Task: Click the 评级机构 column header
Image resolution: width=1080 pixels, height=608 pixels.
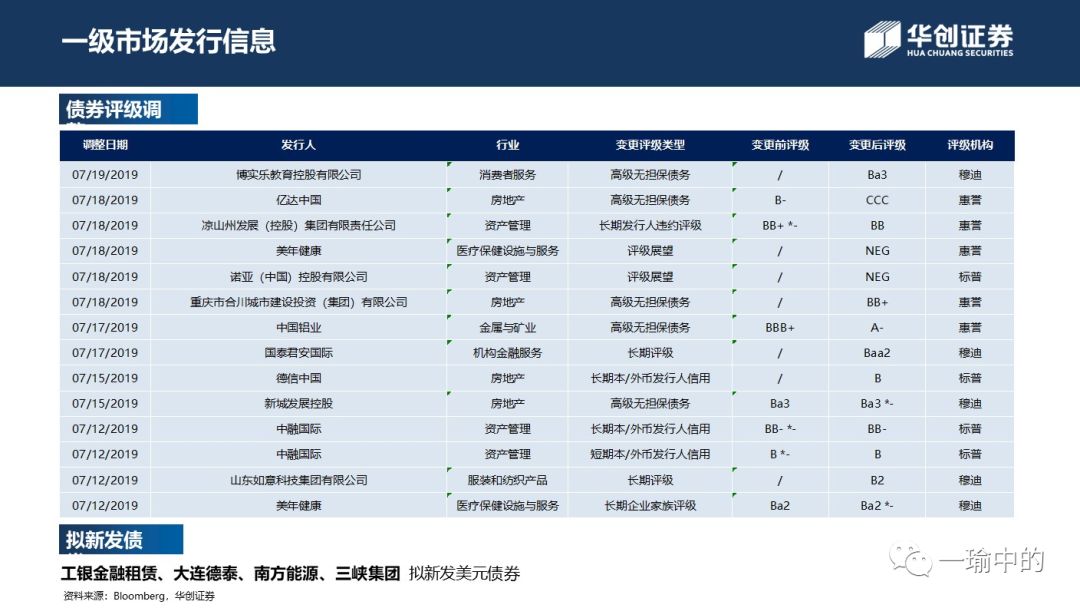Action: pos(970,145)
